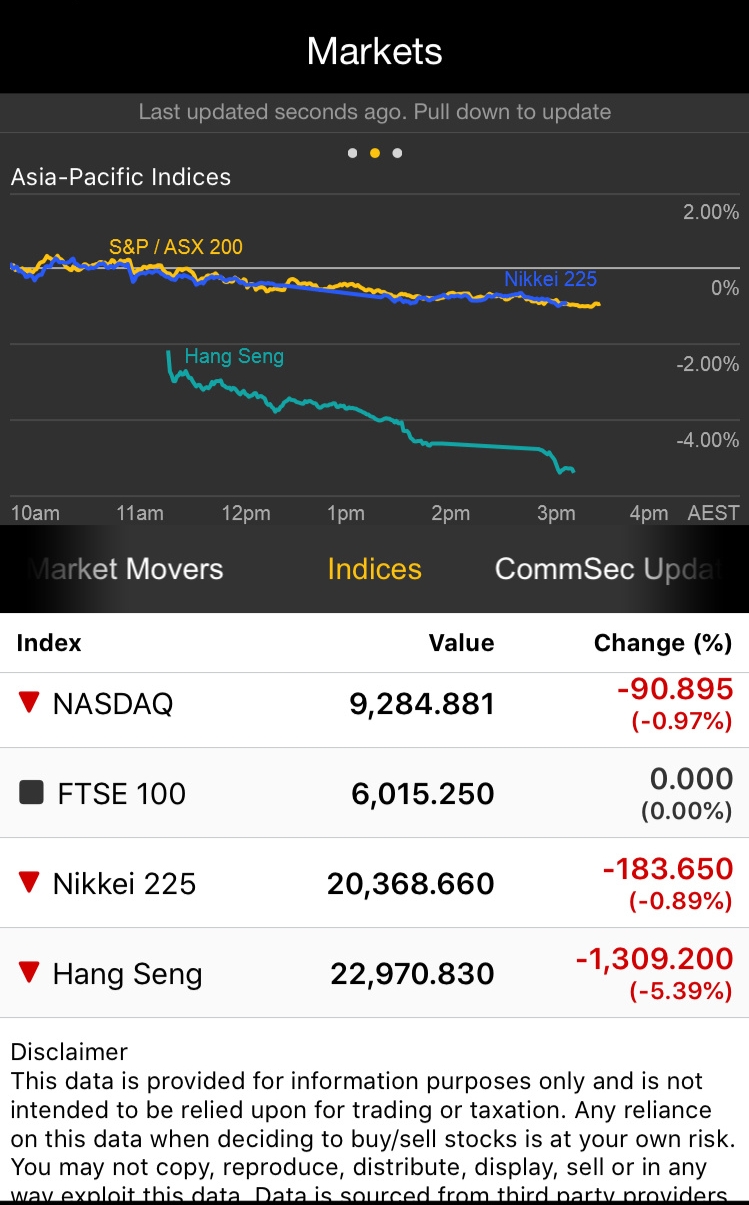The image size is (749, 1205).
Task: Switch to the Market Movers tab
Action: pos(126,569)
